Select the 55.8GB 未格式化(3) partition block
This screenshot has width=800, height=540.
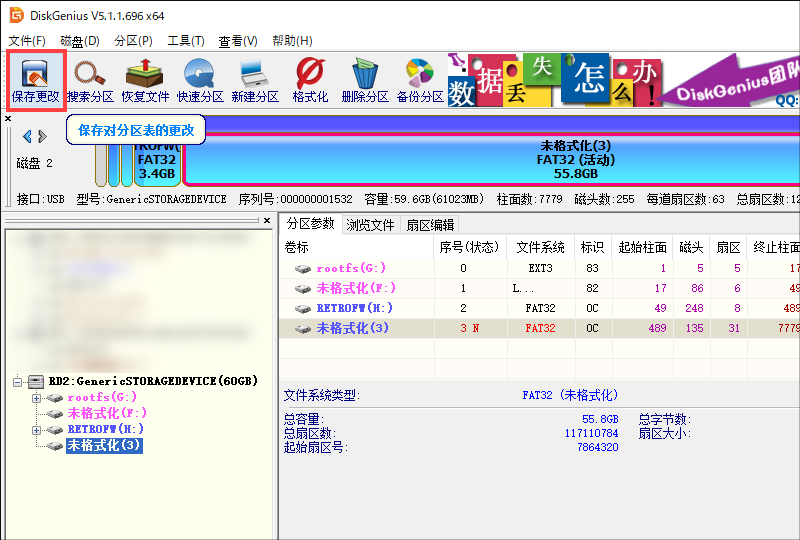click(x=491, y=159)
